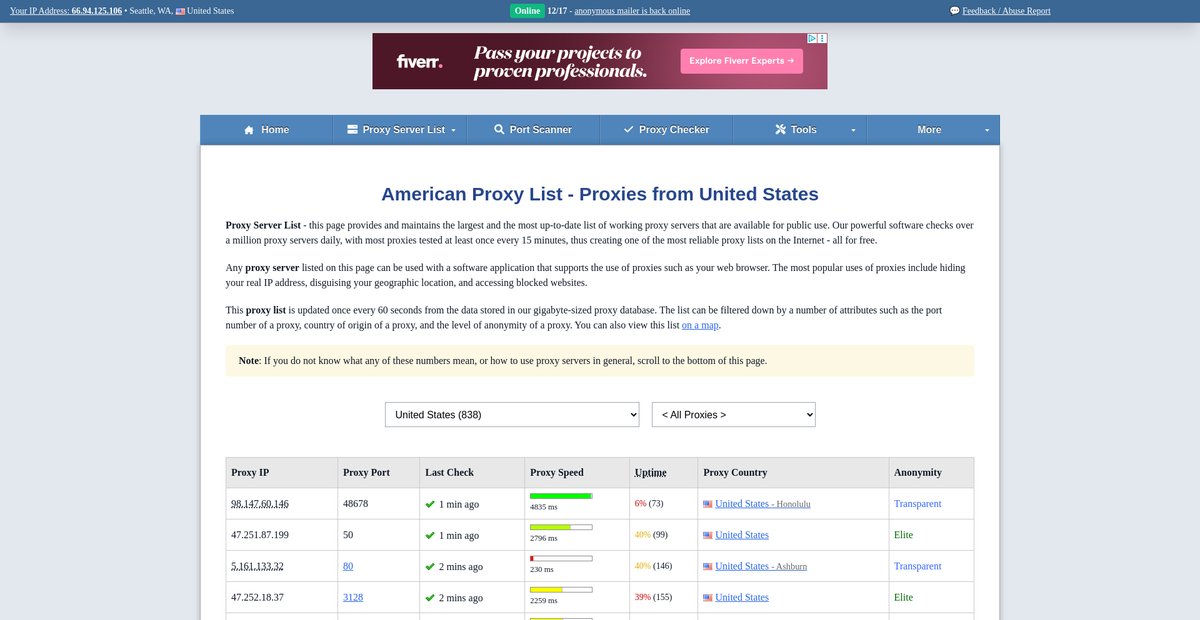Open the Proxy Checker menu item
Image resolution: width=1200 pixels, height=620 pixels.
666,130
